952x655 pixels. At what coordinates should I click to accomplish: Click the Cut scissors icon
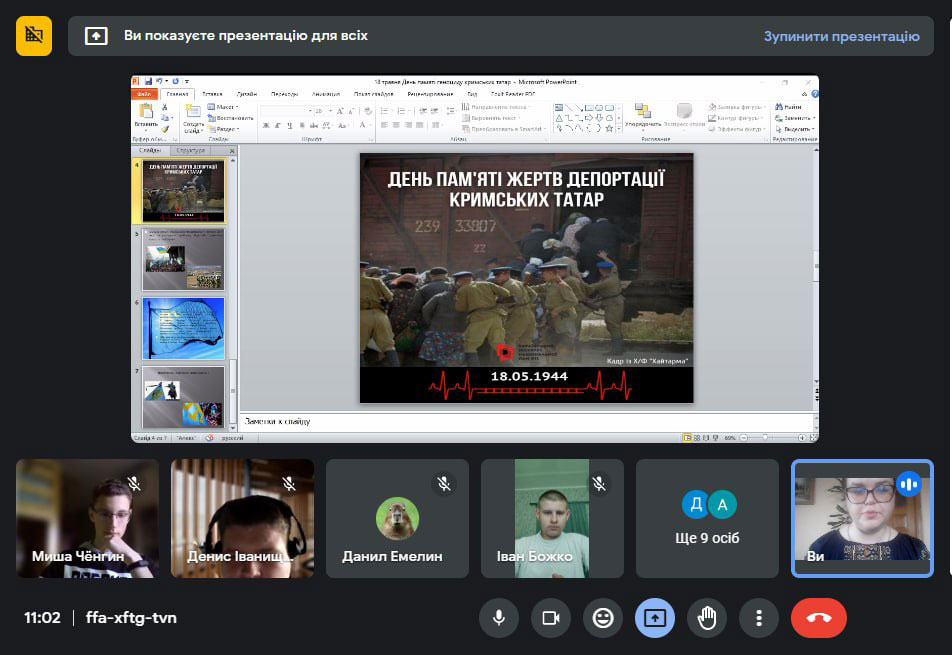pyautogui.click(x=165, y=107)
